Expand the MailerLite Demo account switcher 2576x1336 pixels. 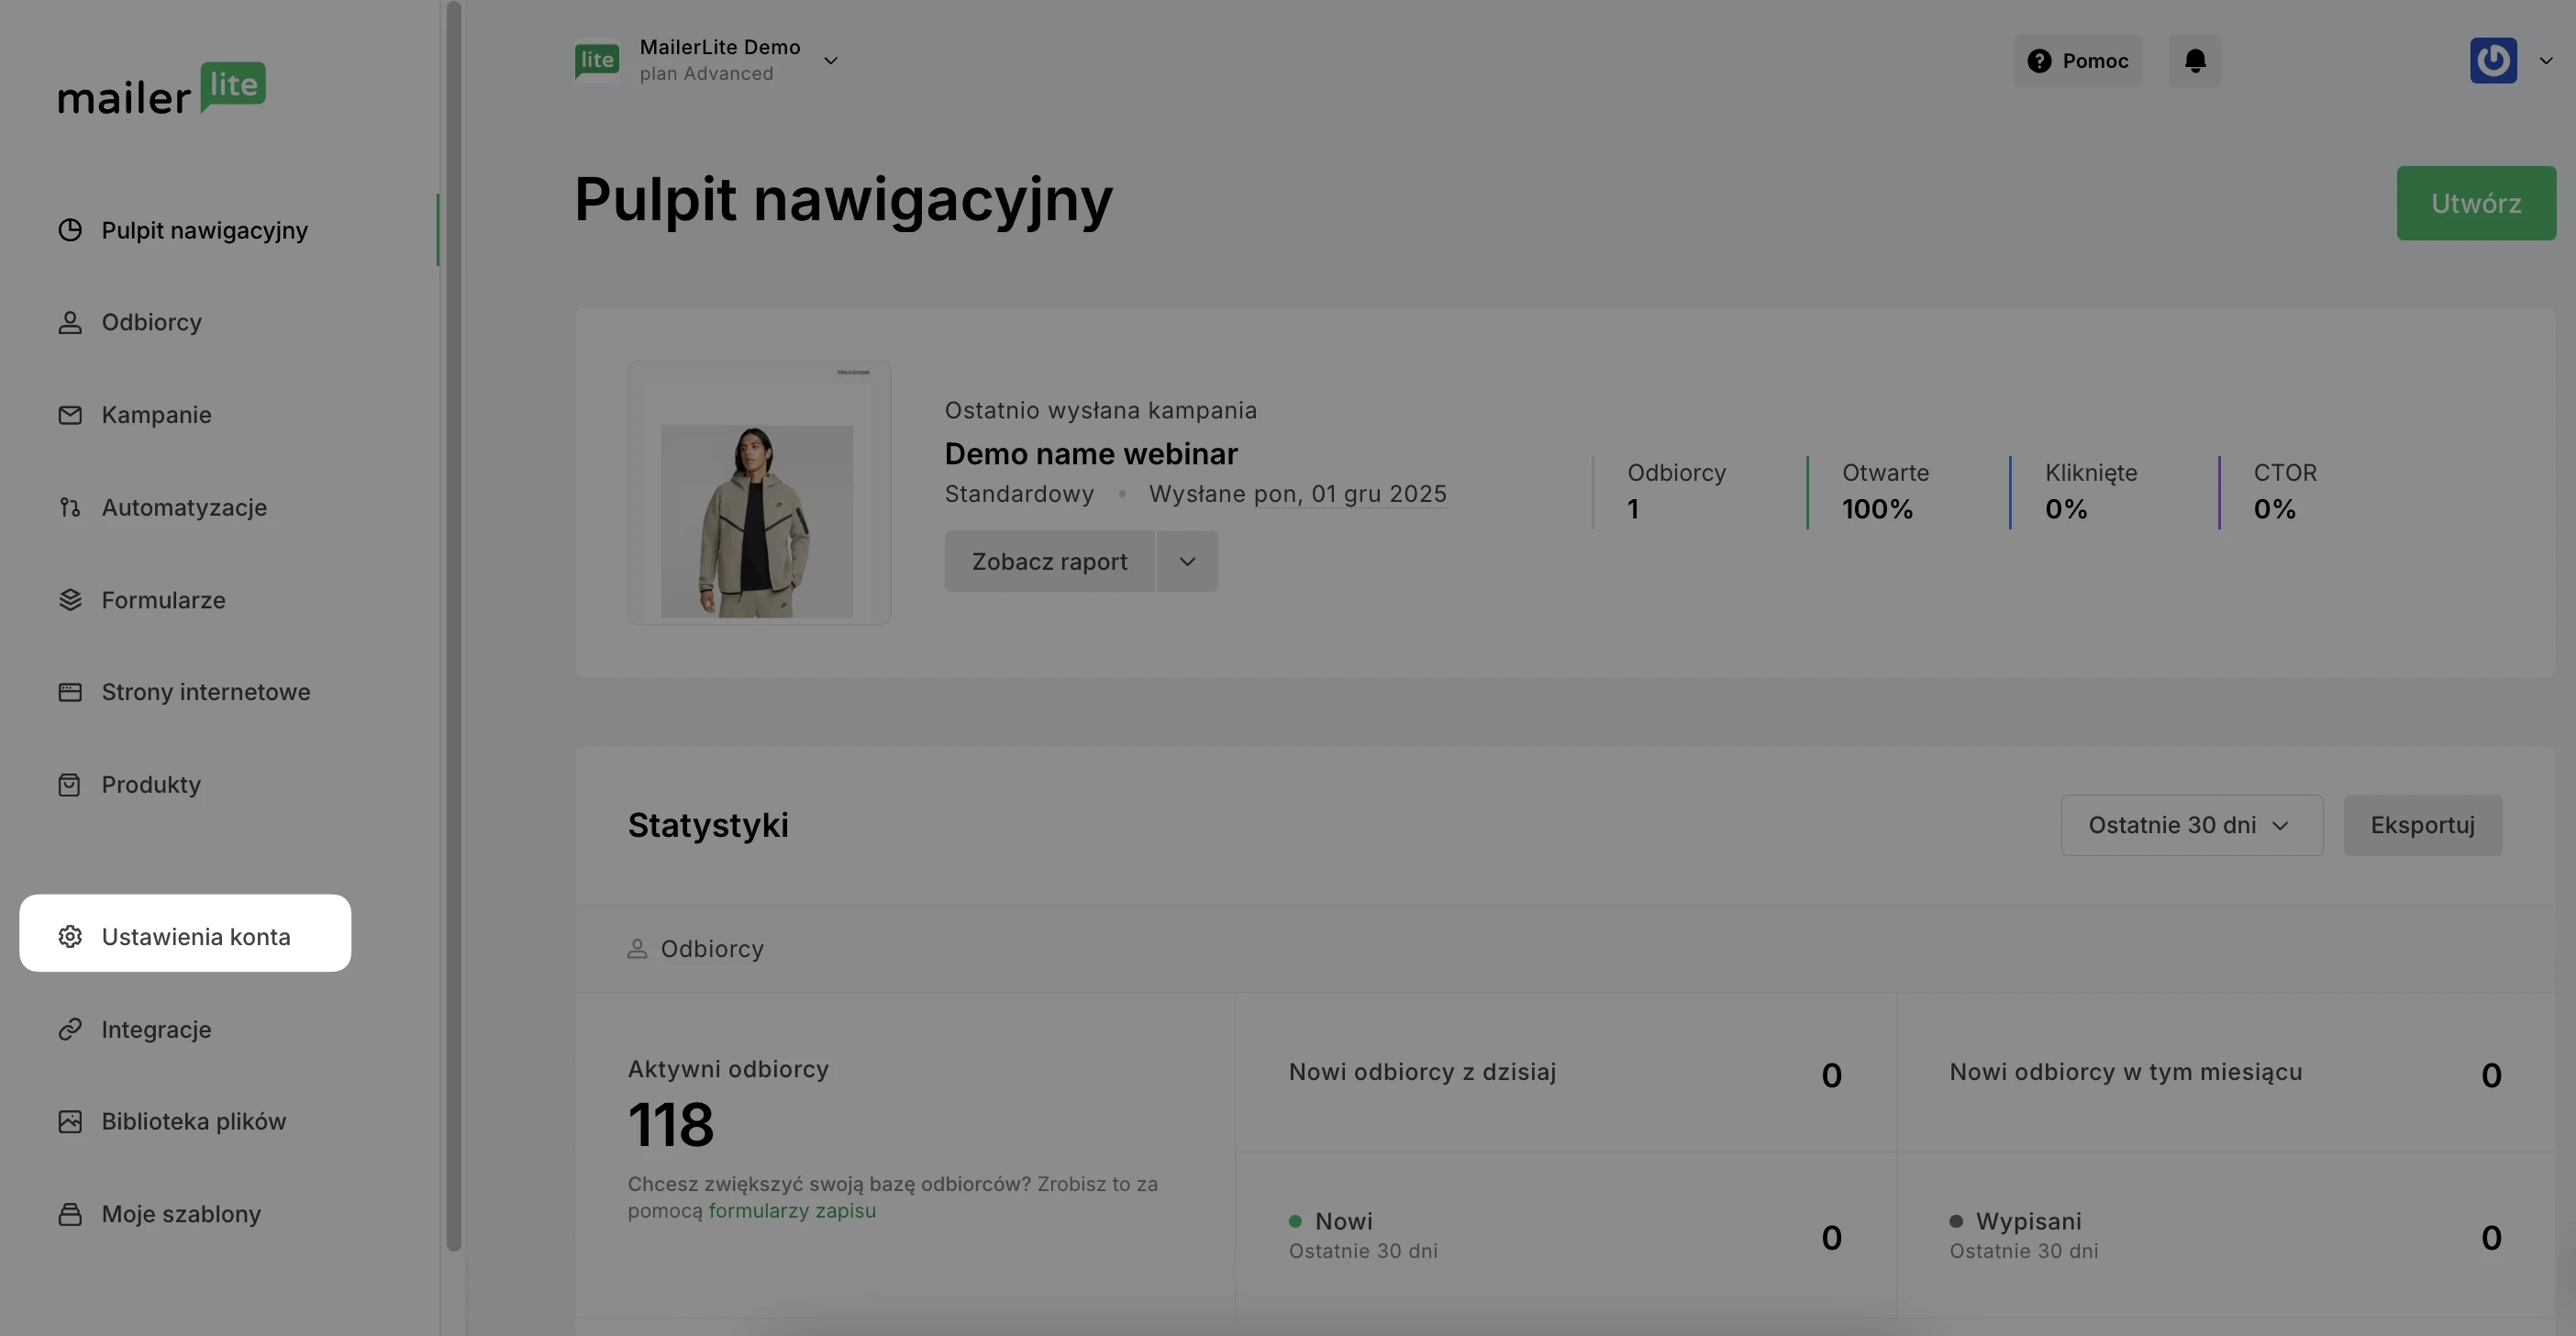coord(830,61)
